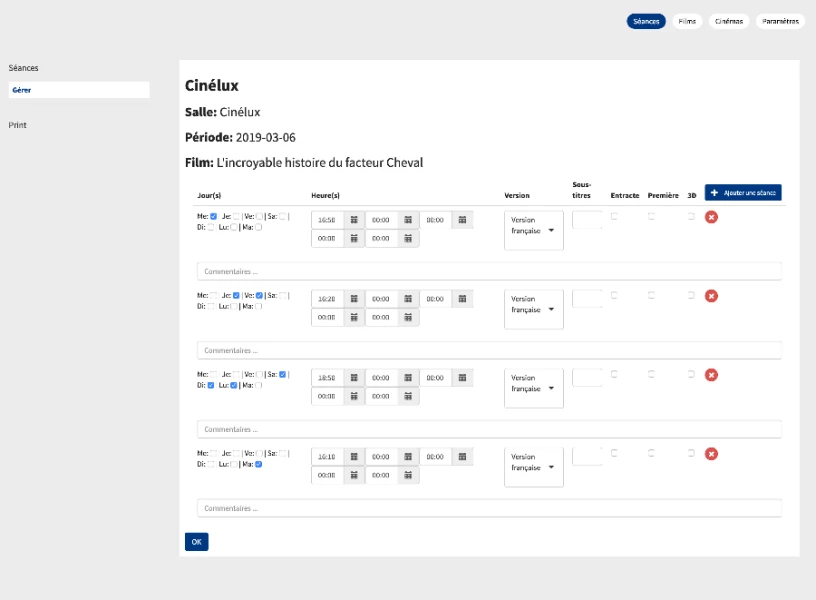Click the first Commentaires text field
The width and height of the screenshot is (816, 600).
click(x=489, y=272)
